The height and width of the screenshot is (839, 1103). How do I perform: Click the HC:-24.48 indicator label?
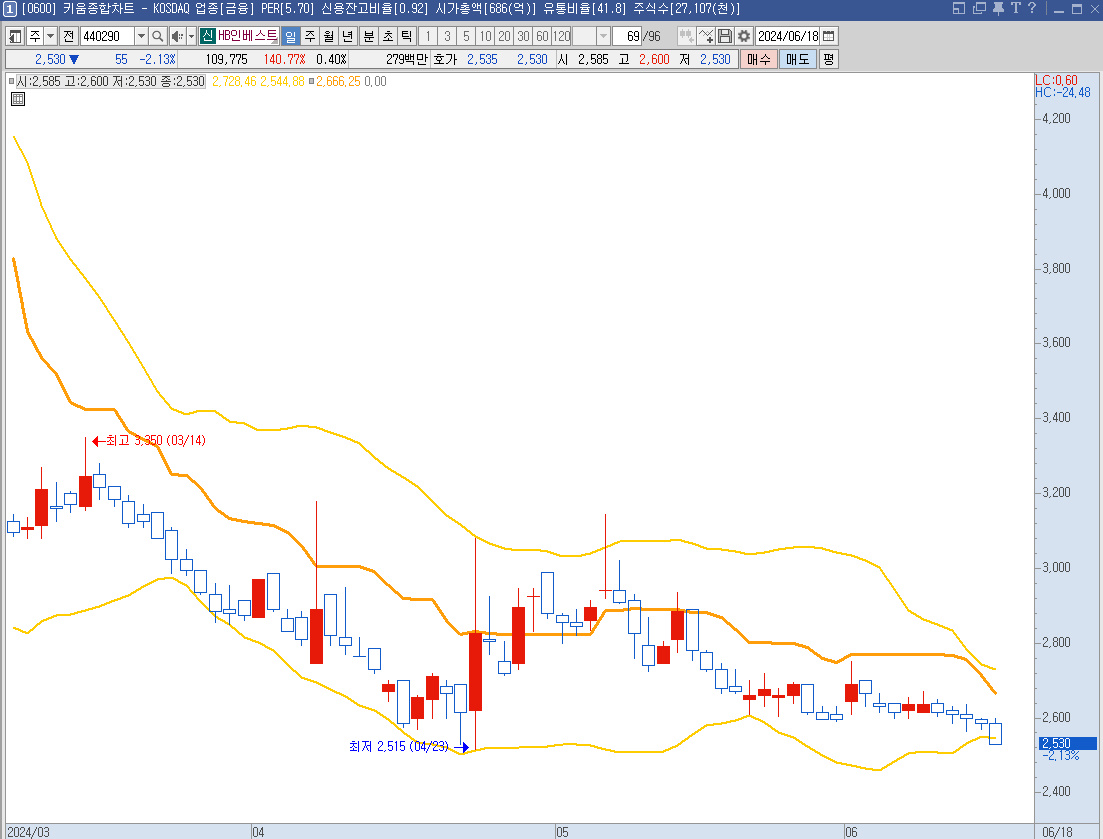[x=1062, y=92]
